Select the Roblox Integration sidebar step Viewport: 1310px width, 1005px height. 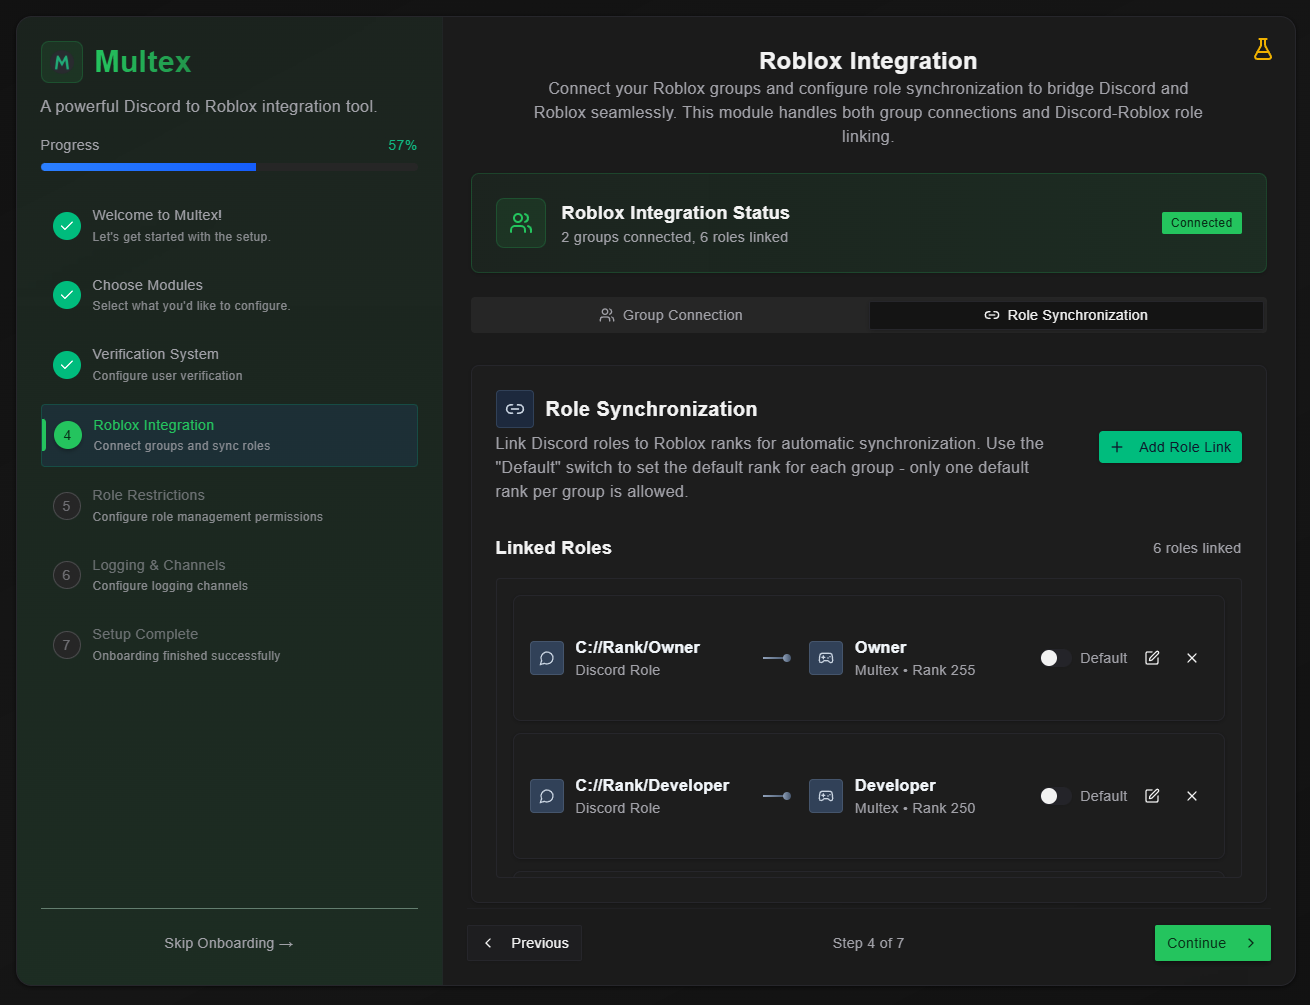[229, 435]
